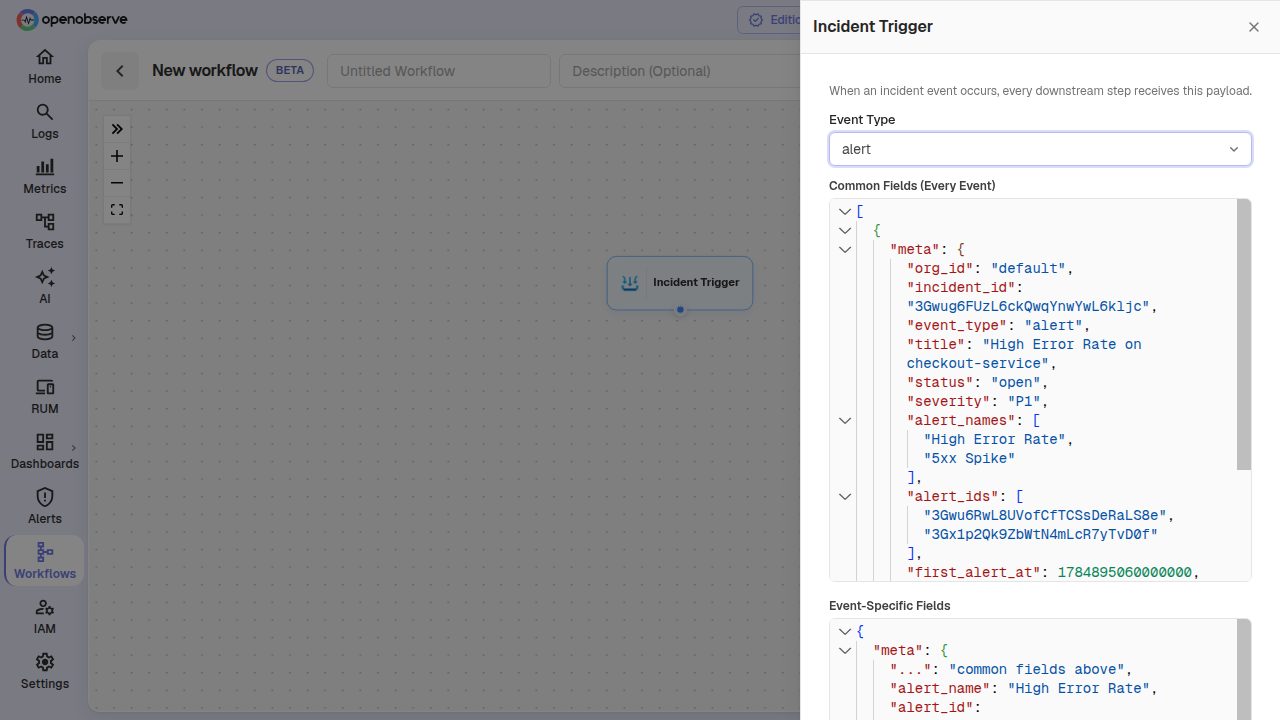Open the Dashboards section
The height and width of the screenshot is (720, 1280).
(44, 452)
